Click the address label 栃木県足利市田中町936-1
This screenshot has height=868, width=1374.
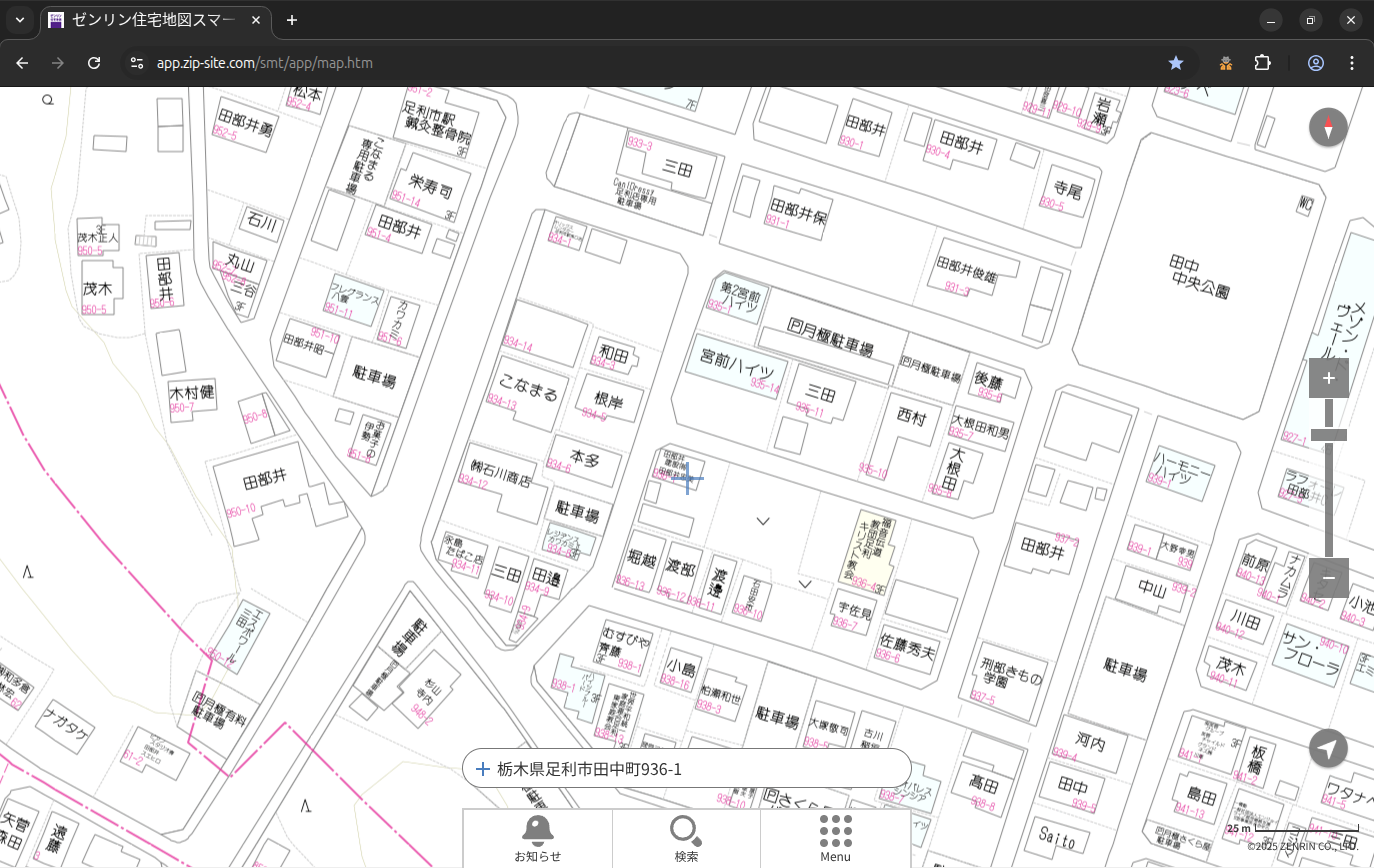[589, 769]
